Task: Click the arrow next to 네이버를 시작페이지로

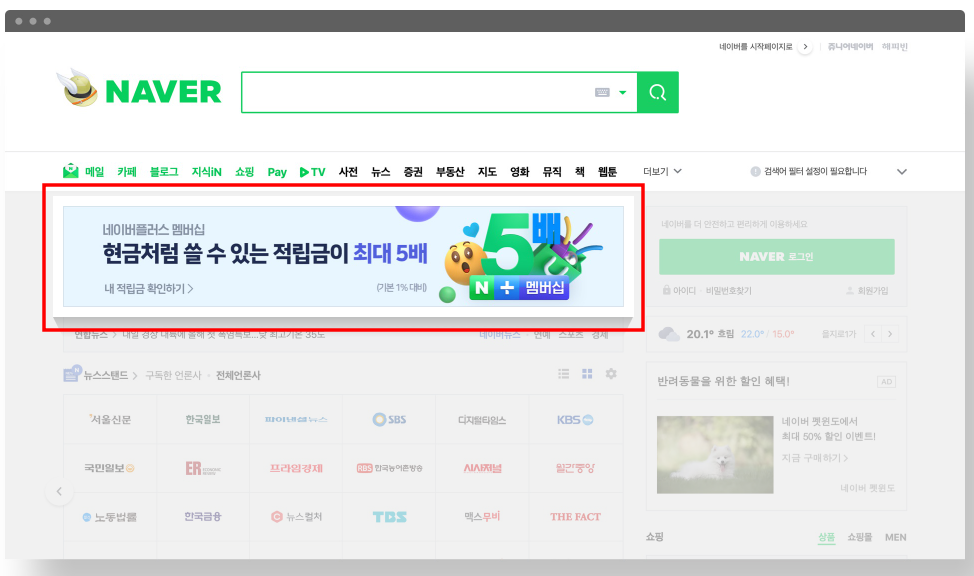Action: click(805, 47)
